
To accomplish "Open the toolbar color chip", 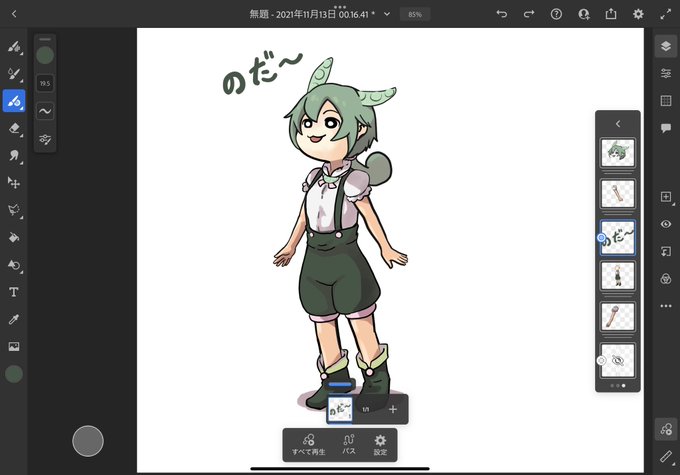I will tap(14, 374).
